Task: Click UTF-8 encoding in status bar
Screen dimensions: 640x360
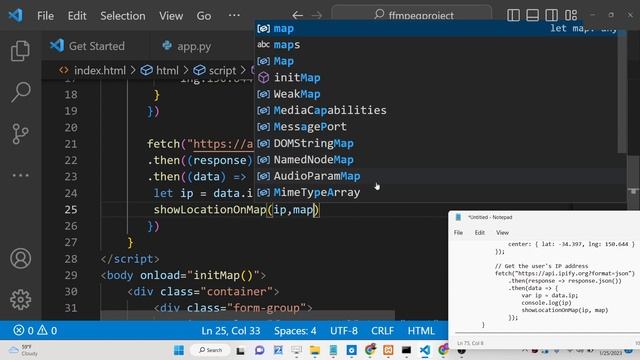Action: coord(344,331)
